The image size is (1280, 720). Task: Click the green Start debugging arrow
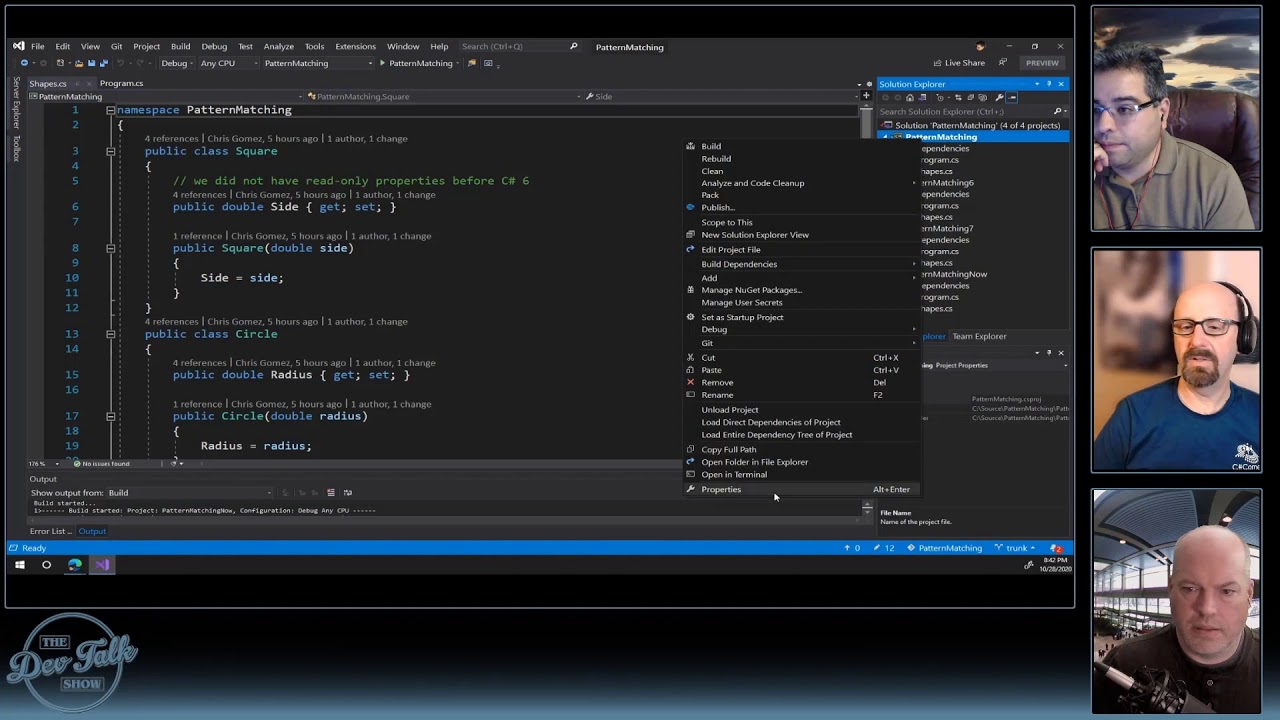point(382,63)
